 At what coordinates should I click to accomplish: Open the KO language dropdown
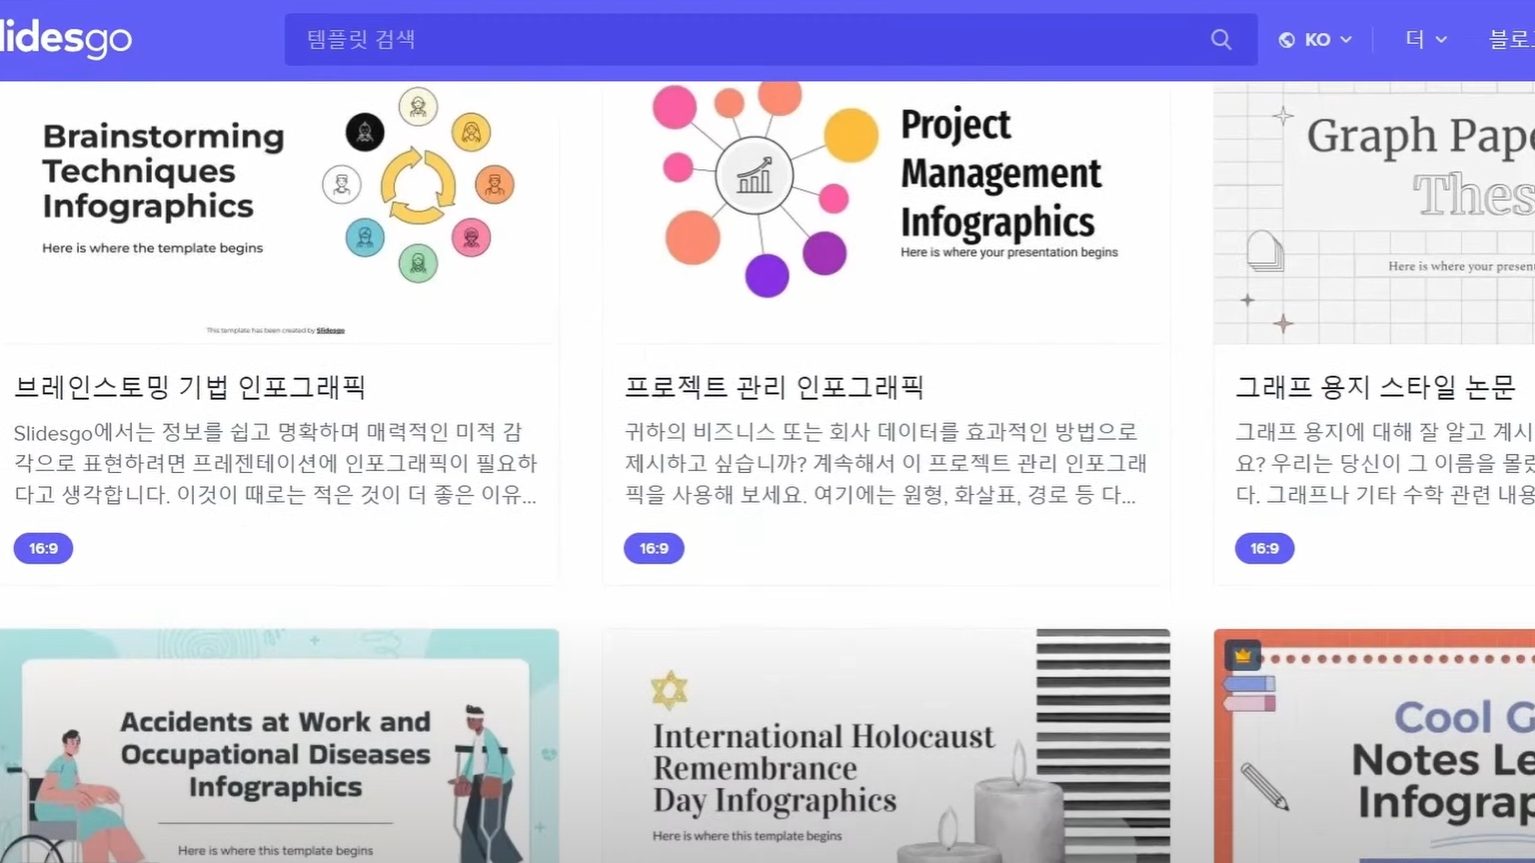[1318, 39]
